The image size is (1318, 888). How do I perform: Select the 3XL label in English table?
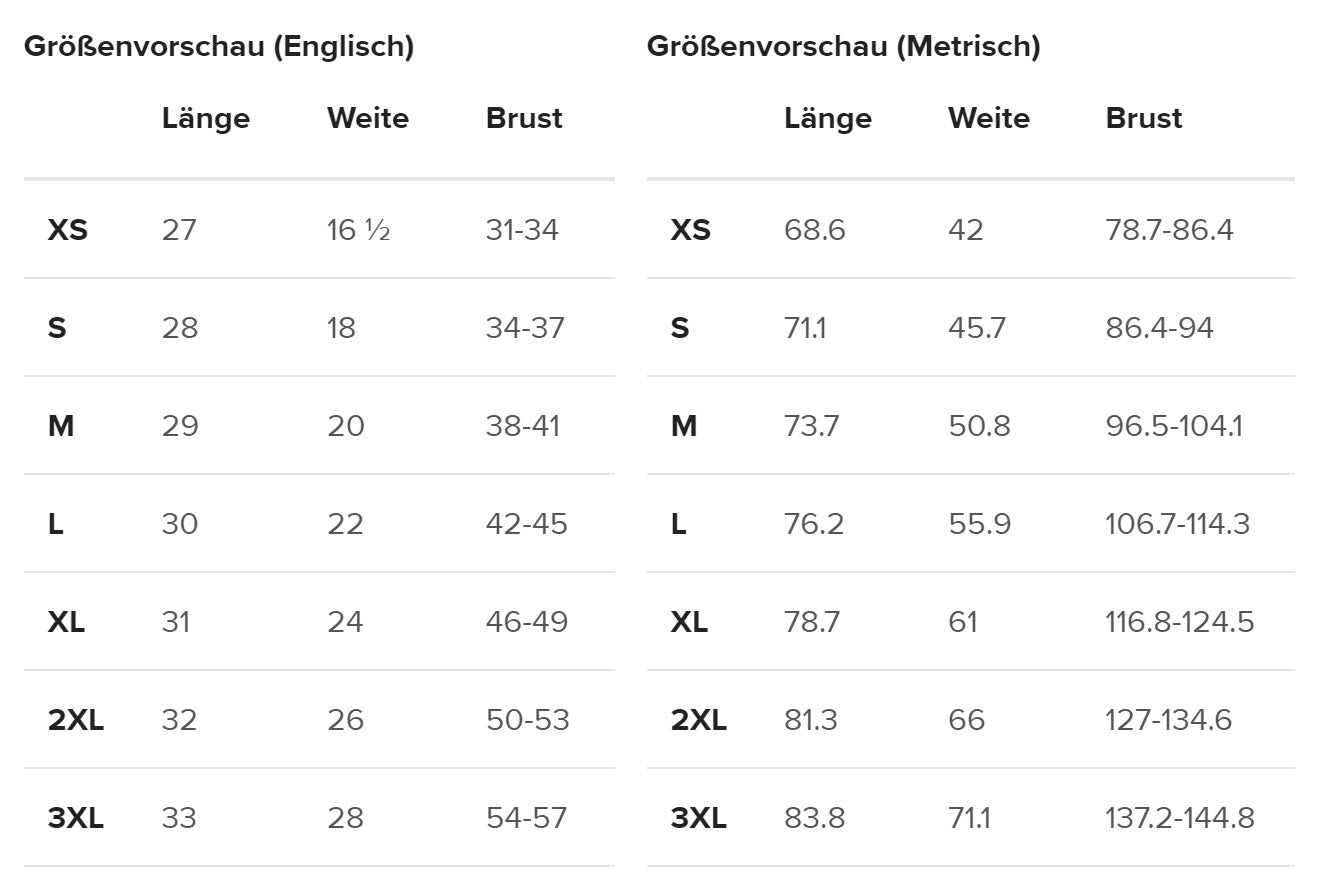tap(76, 818)
